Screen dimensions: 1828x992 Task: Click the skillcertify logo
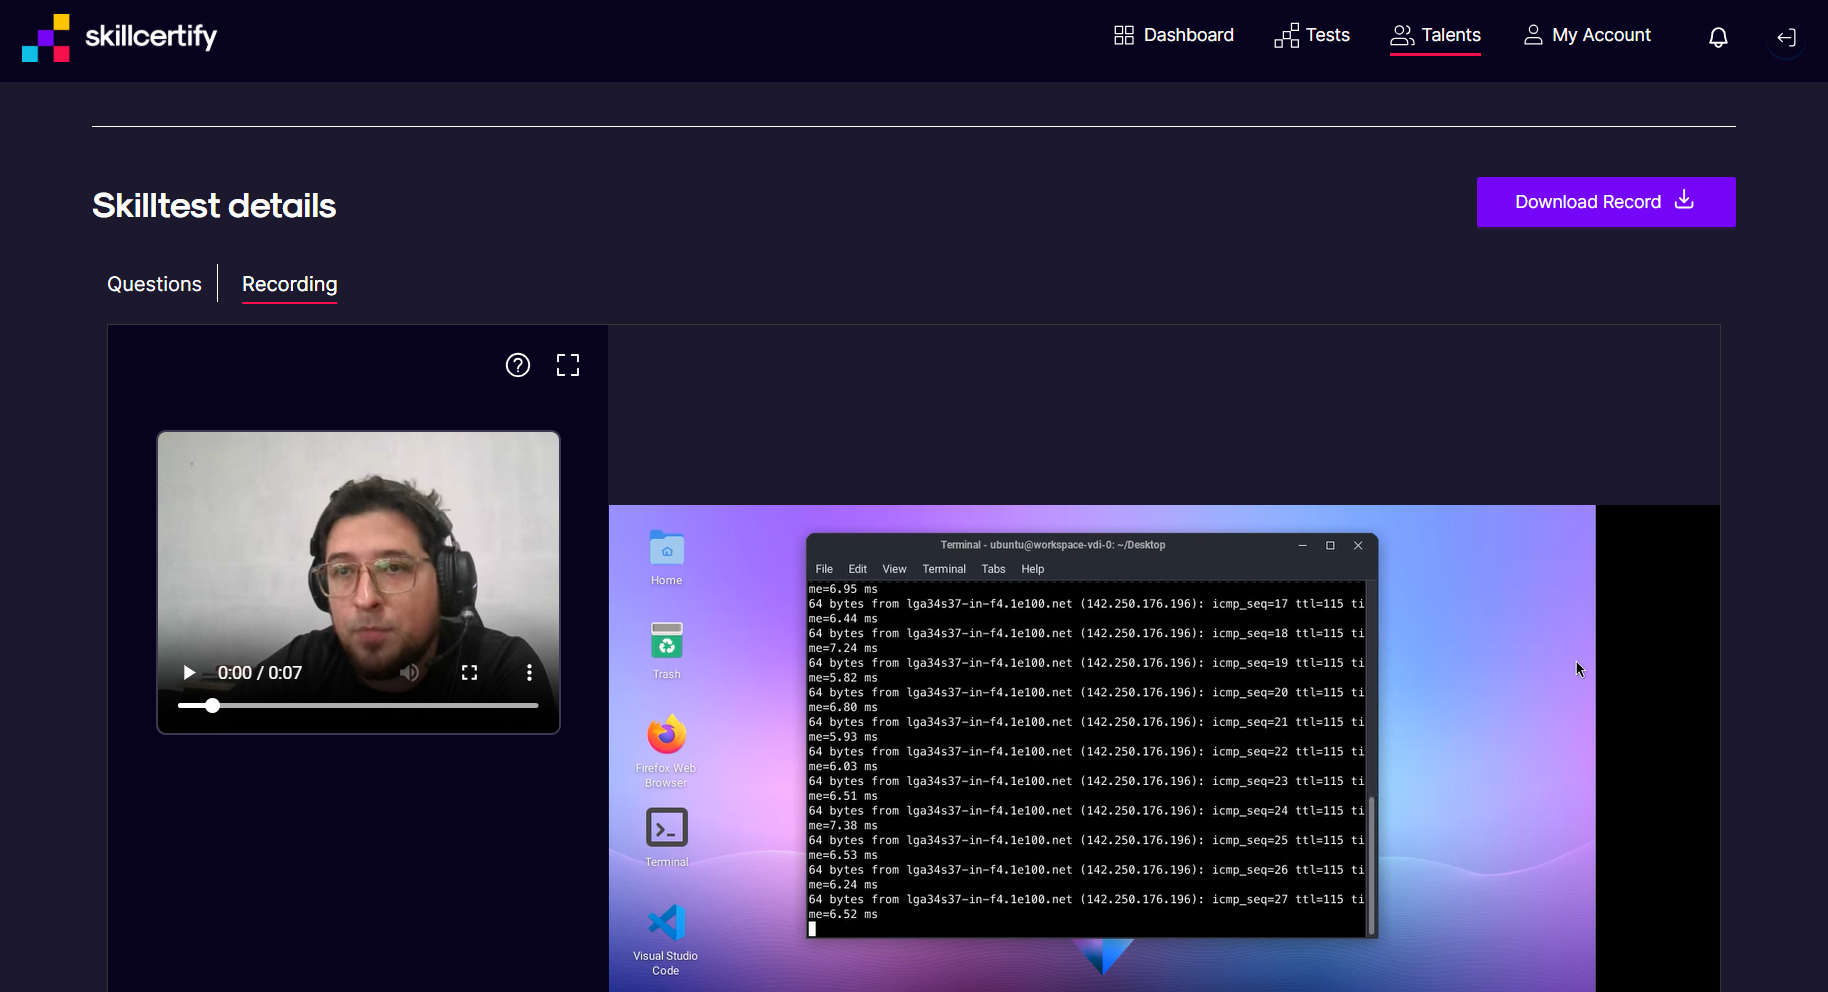point(119,38)
